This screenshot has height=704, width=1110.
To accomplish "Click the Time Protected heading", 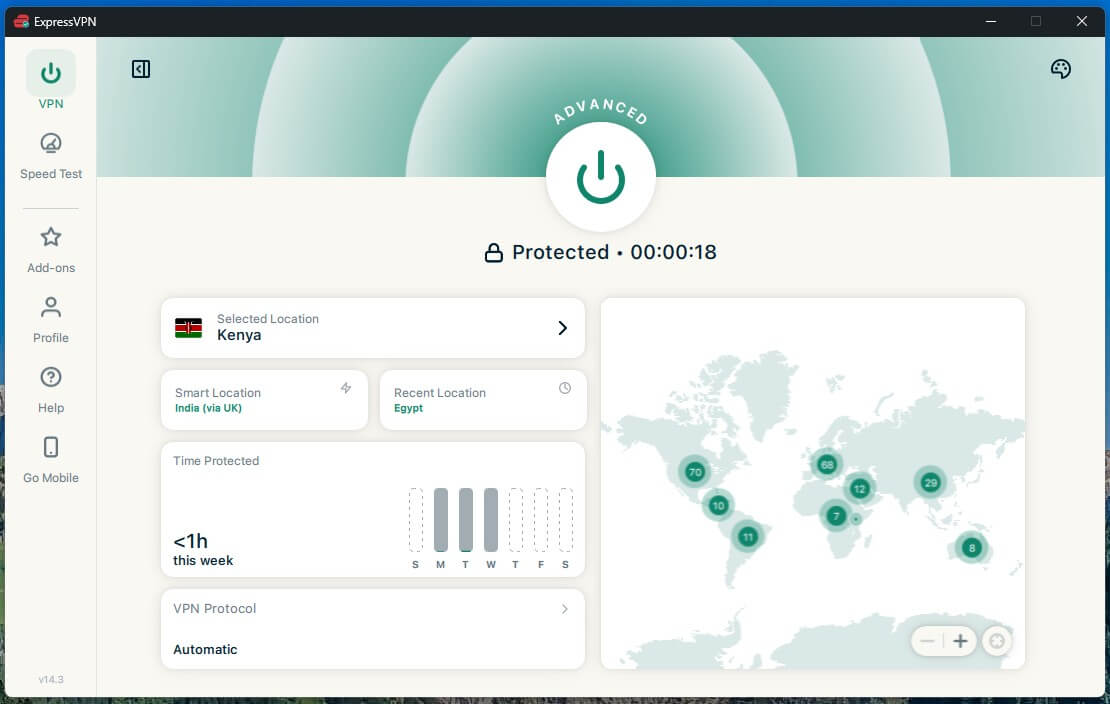I will [216, 461].
